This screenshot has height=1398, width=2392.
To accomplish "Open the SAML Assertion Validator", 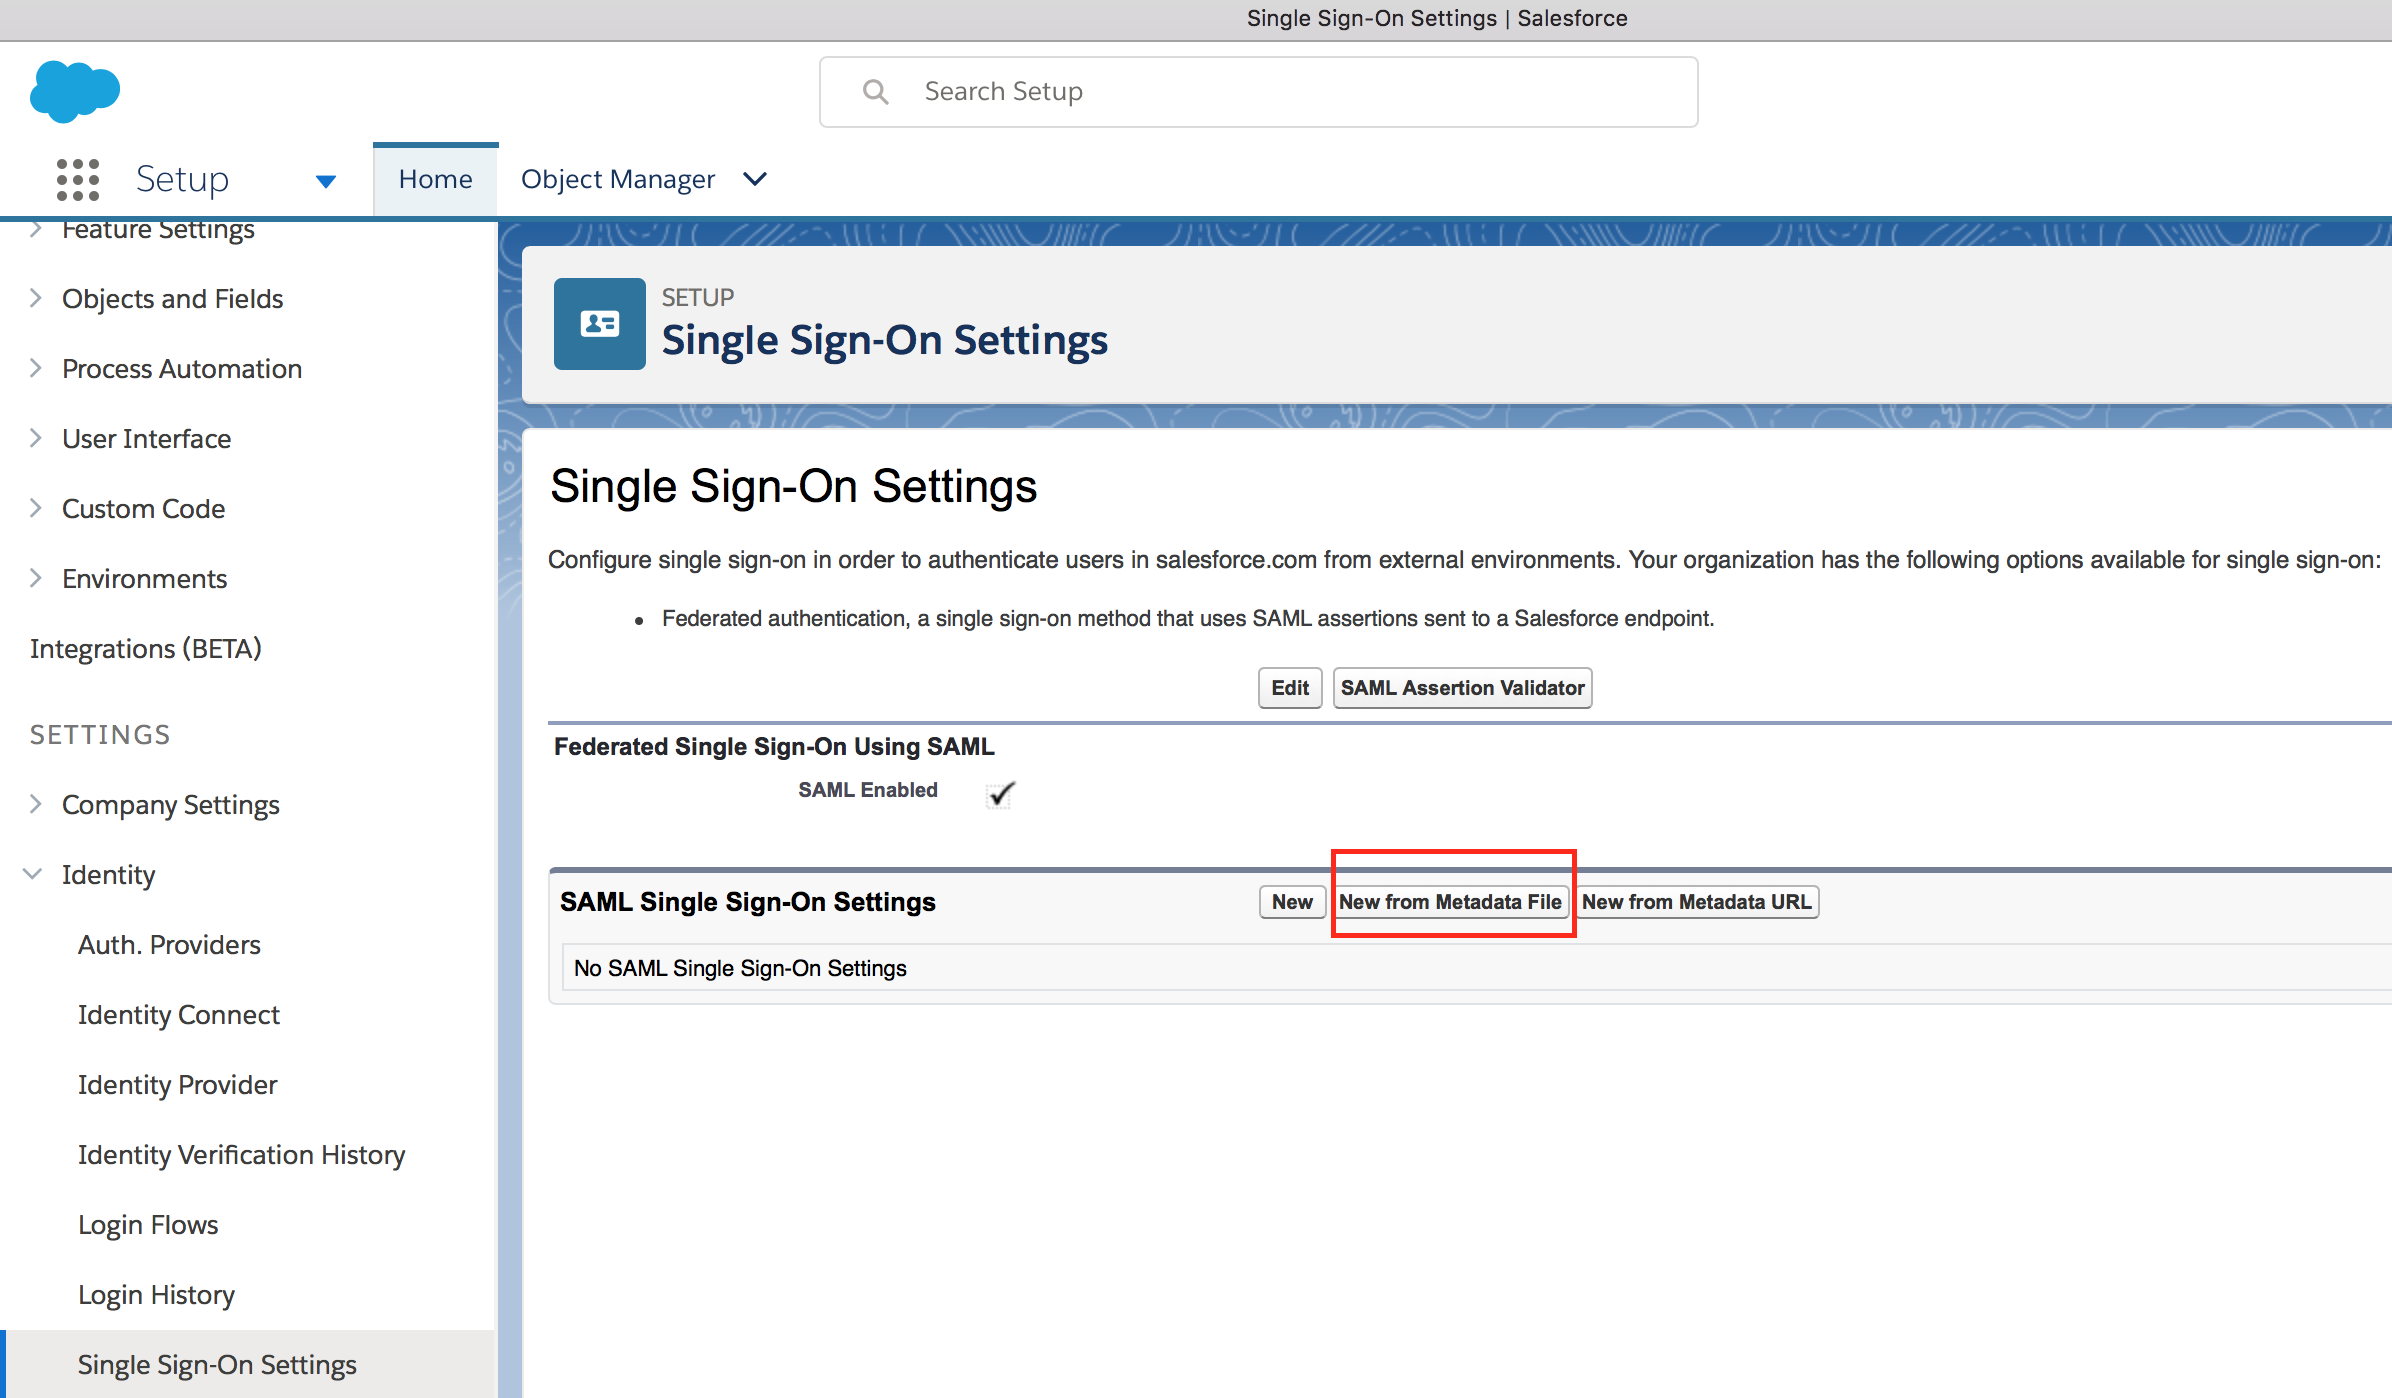I will 1462,688.
